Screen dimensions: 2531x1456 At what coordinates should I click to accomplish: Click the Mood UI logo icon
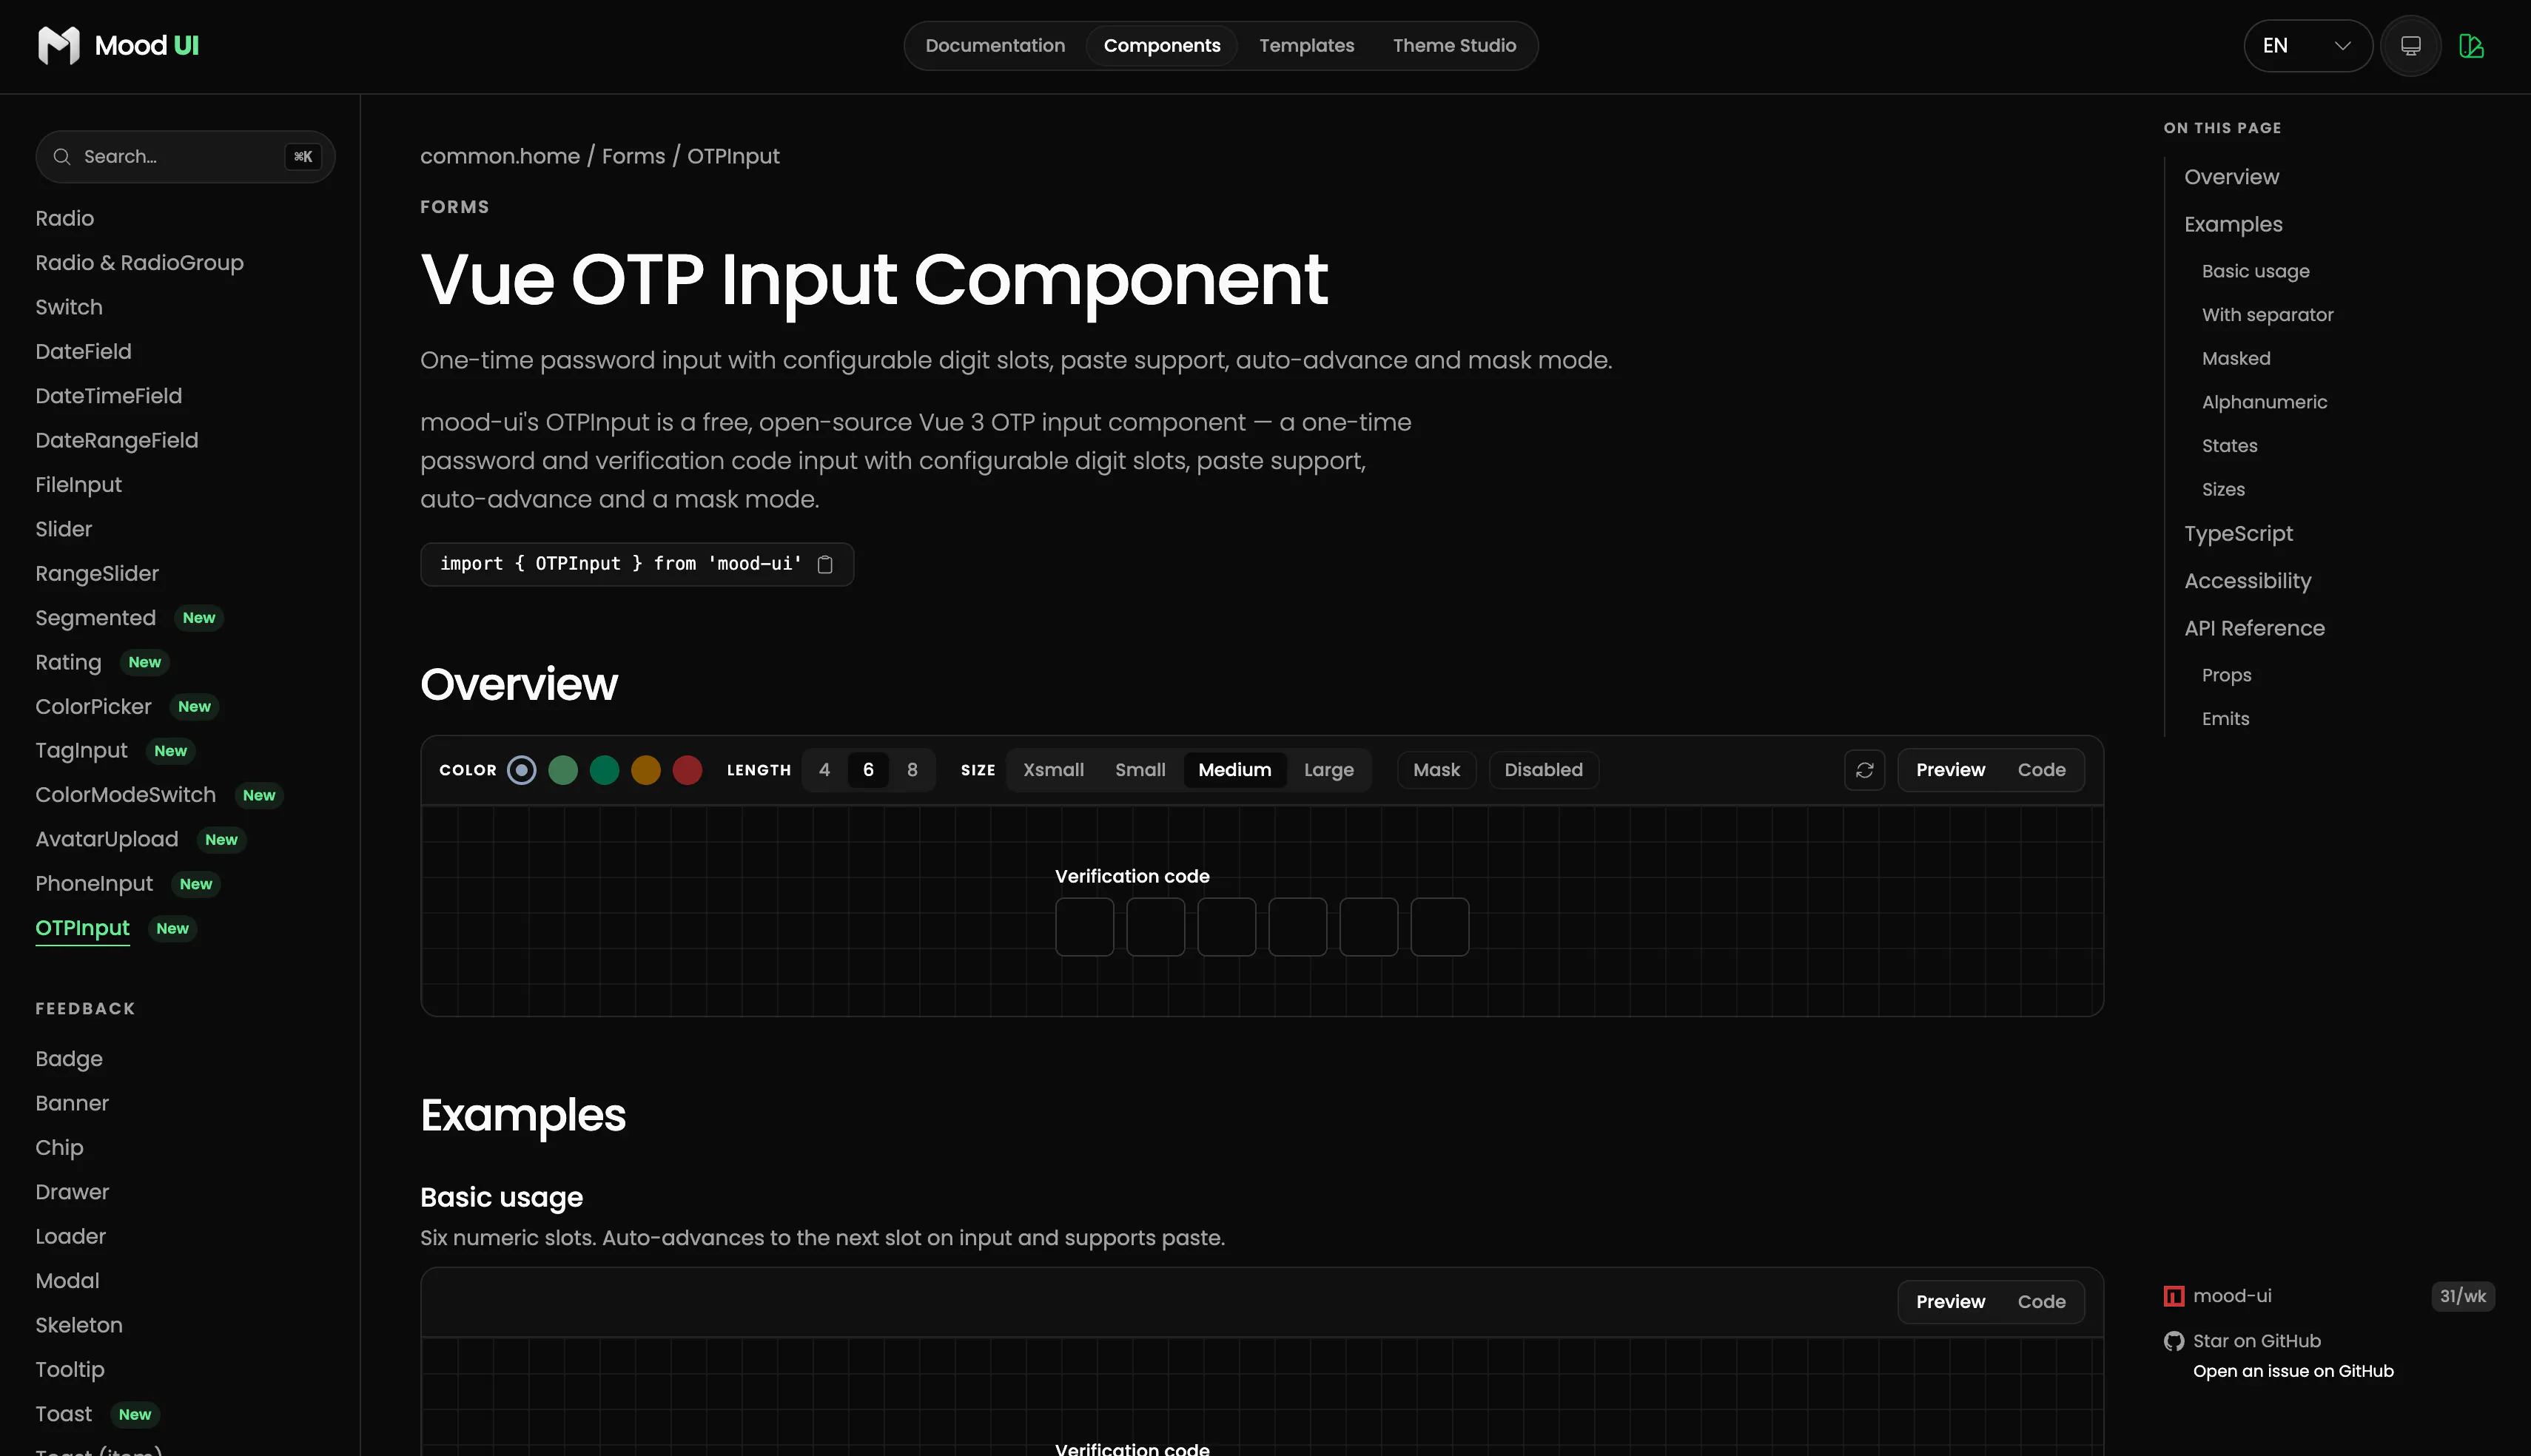coord(58,45)
